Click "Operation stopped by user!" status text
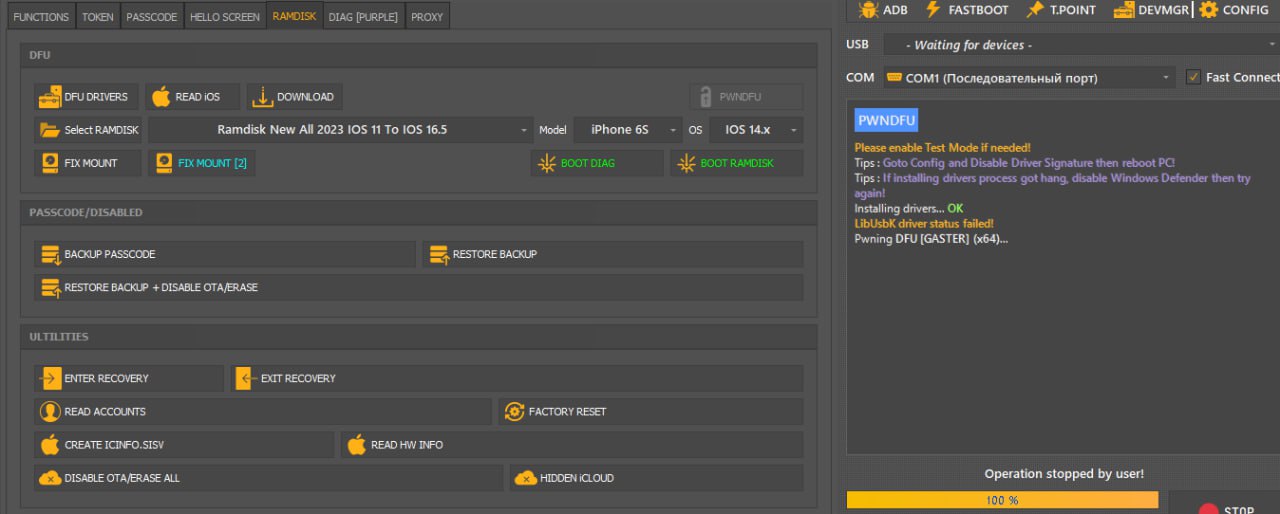 (x=1064, y=474)
